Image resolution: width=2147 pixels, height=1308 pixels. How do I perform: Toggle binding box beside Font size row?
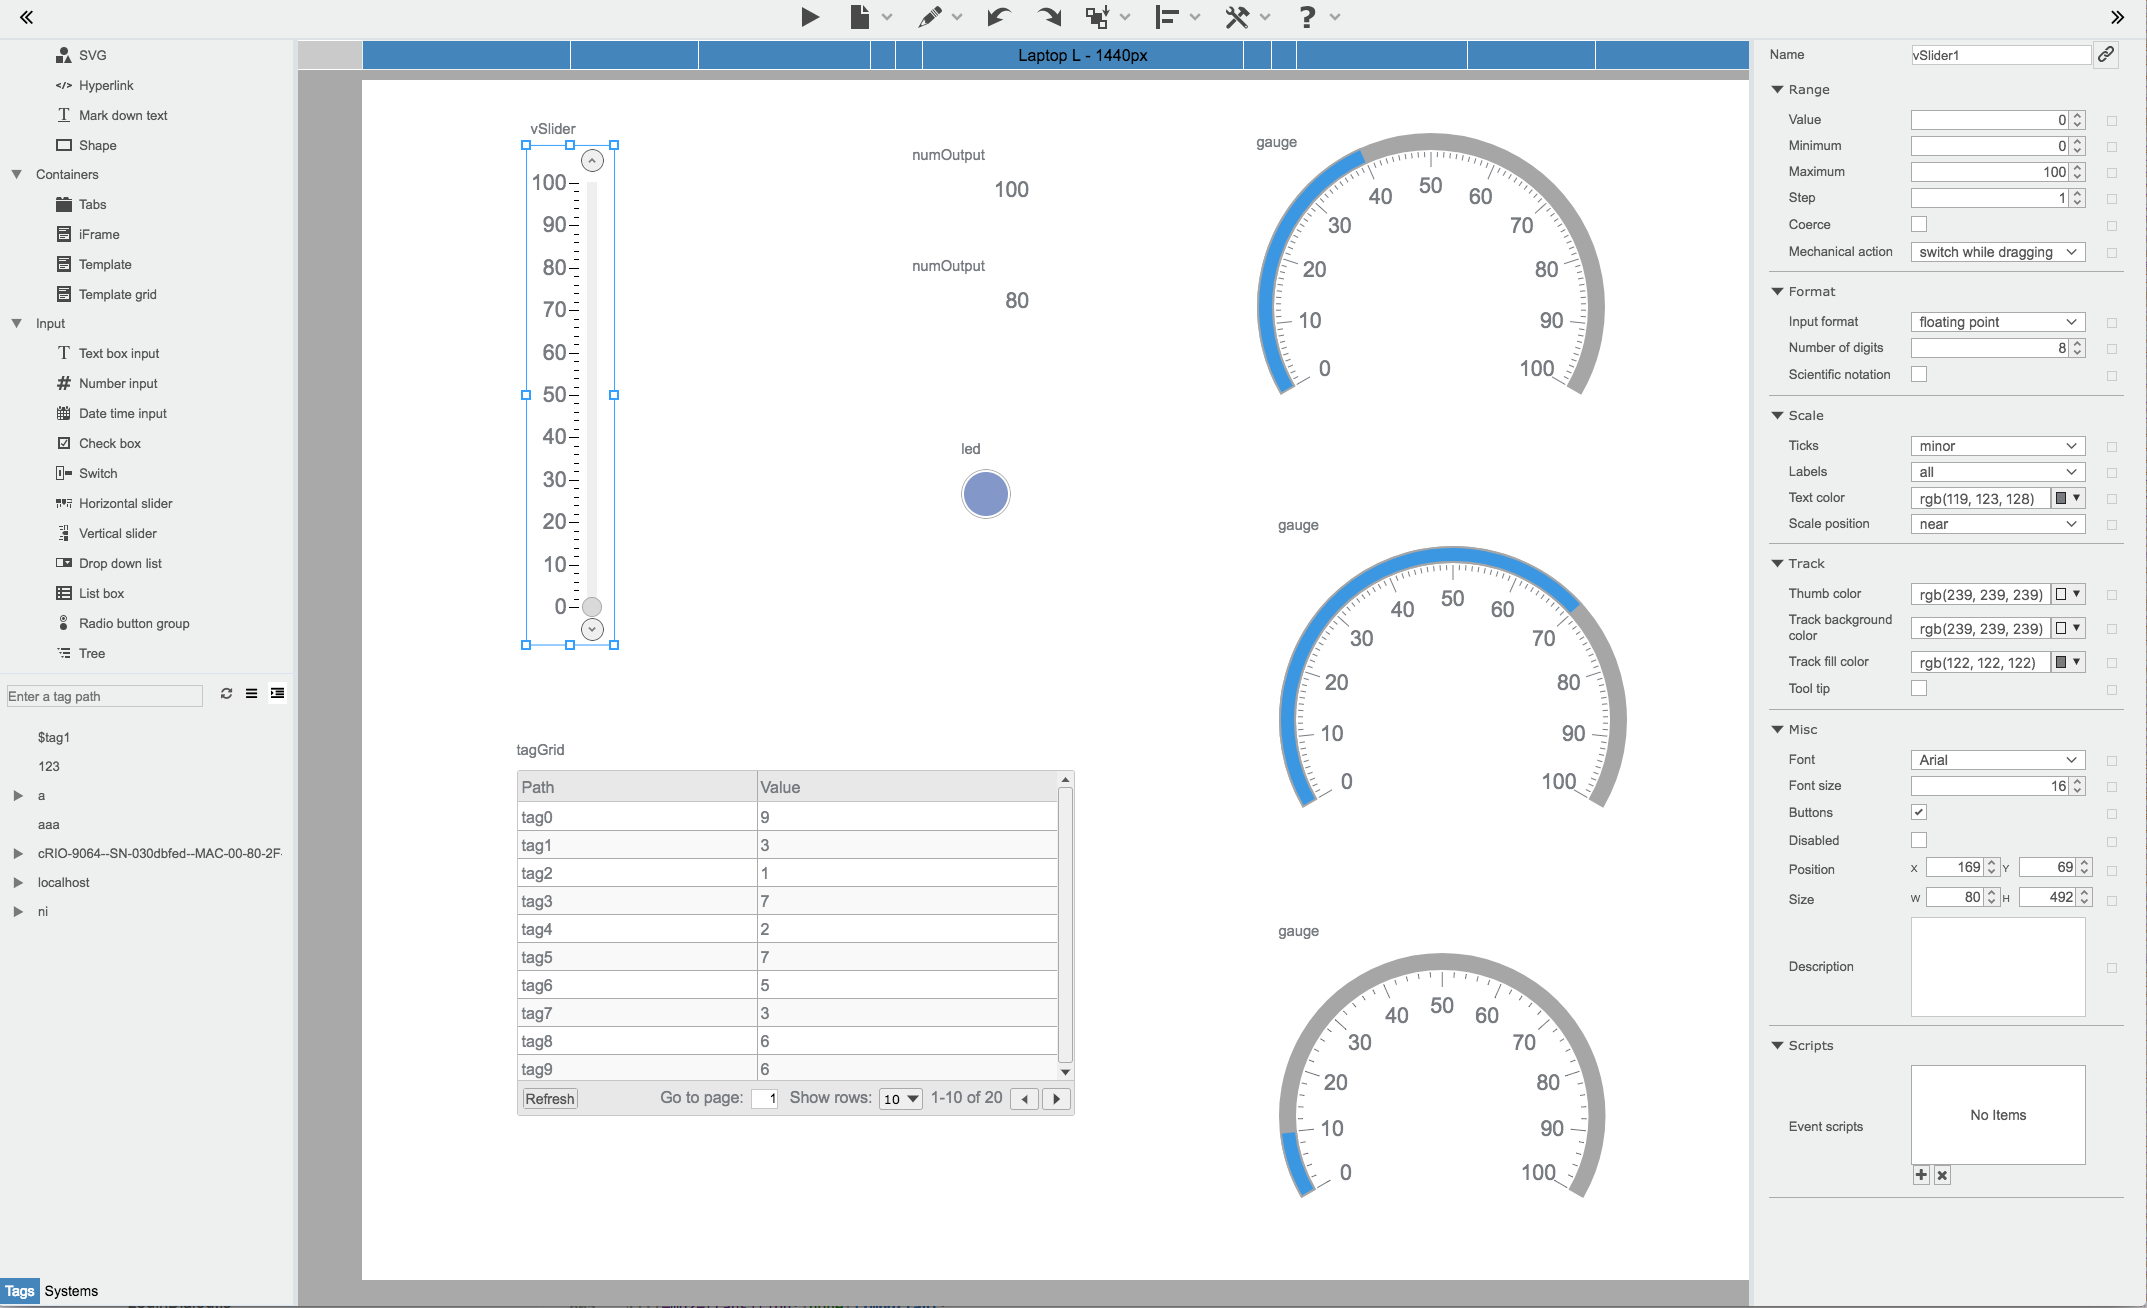pos(2111,787)
